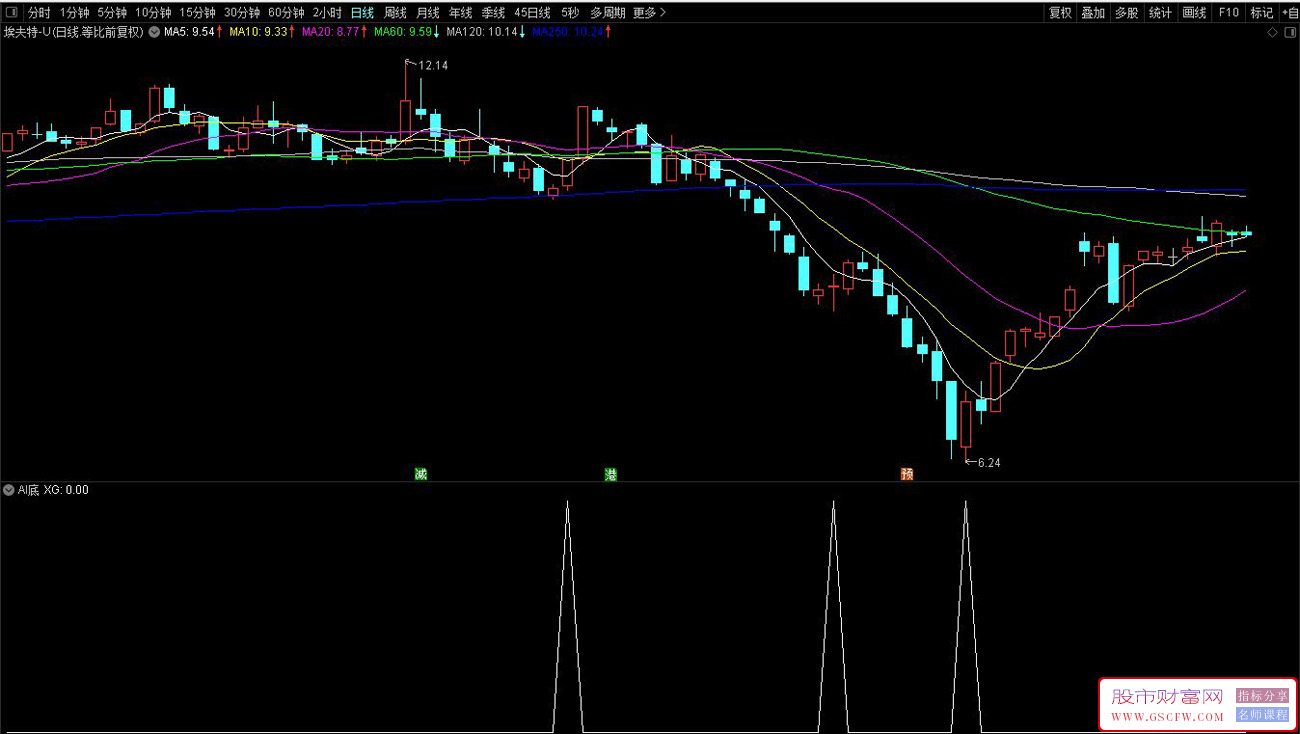The height and width of the screenshot is (734, 1300).
Task: Switch to 周线 weekly chart
Action: [395, 13]
